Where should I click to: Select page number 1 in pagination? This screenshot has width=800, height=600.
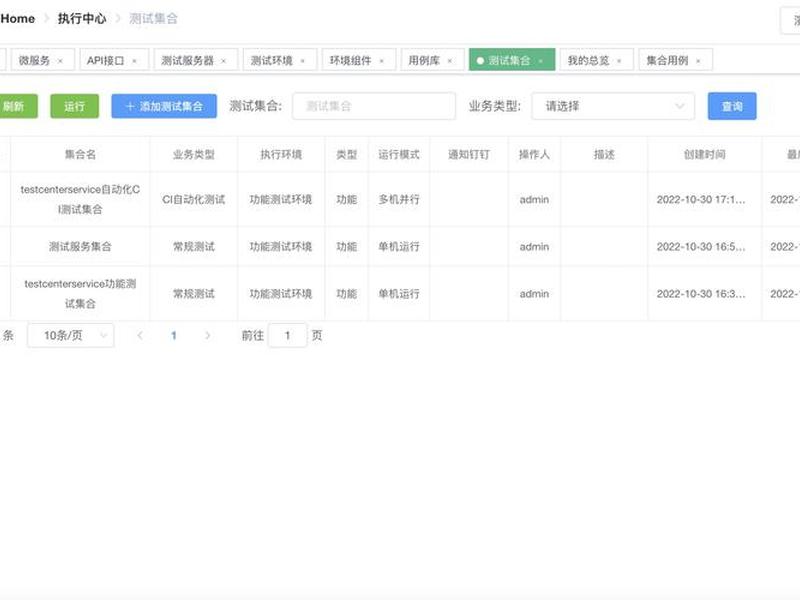tap(173, 335)
